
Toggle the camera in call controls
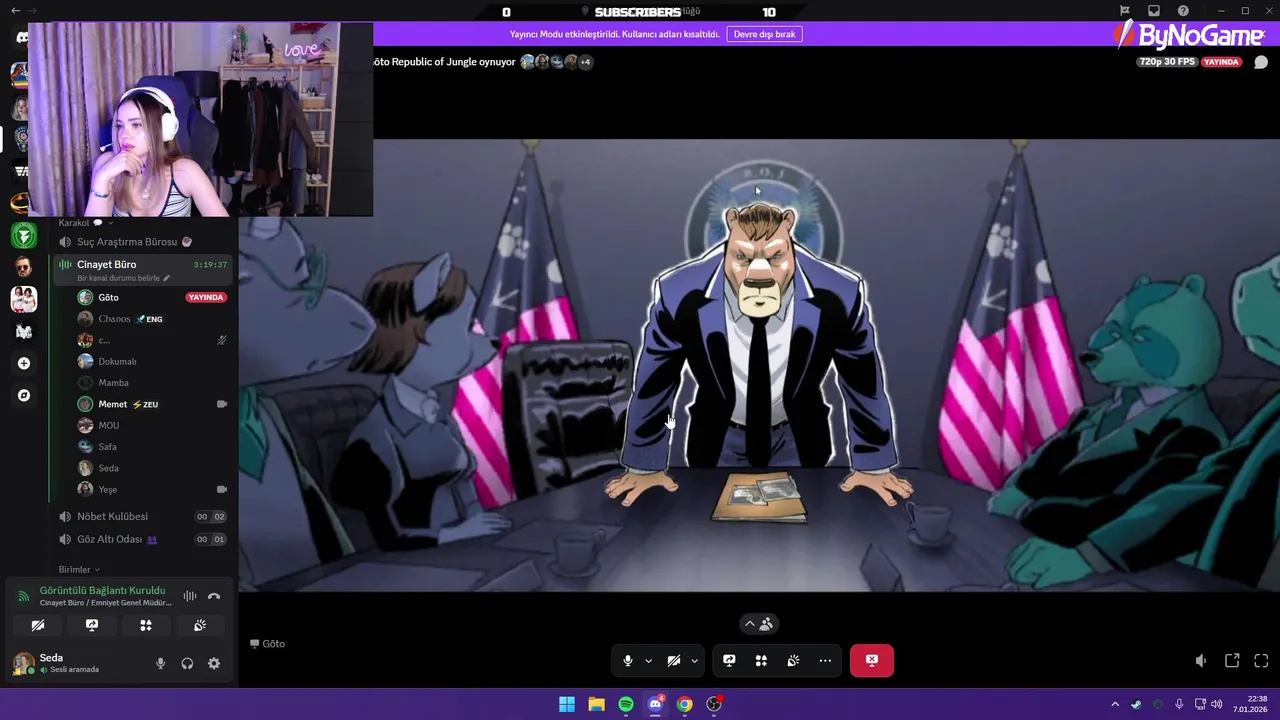pyautogui.click(x=674, y=661)
